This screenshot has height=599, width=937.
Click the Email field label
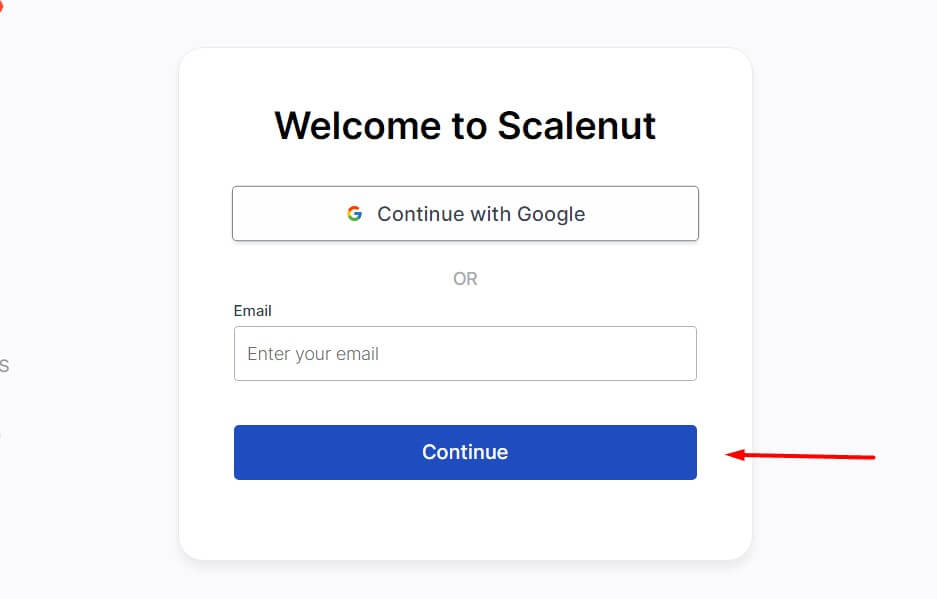(x=252, y=311)
